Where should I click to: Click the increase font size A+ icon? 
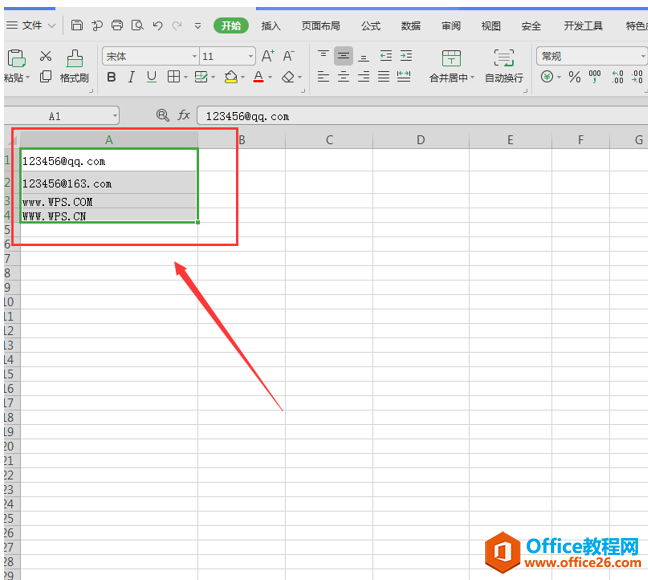tap(268, 56)
